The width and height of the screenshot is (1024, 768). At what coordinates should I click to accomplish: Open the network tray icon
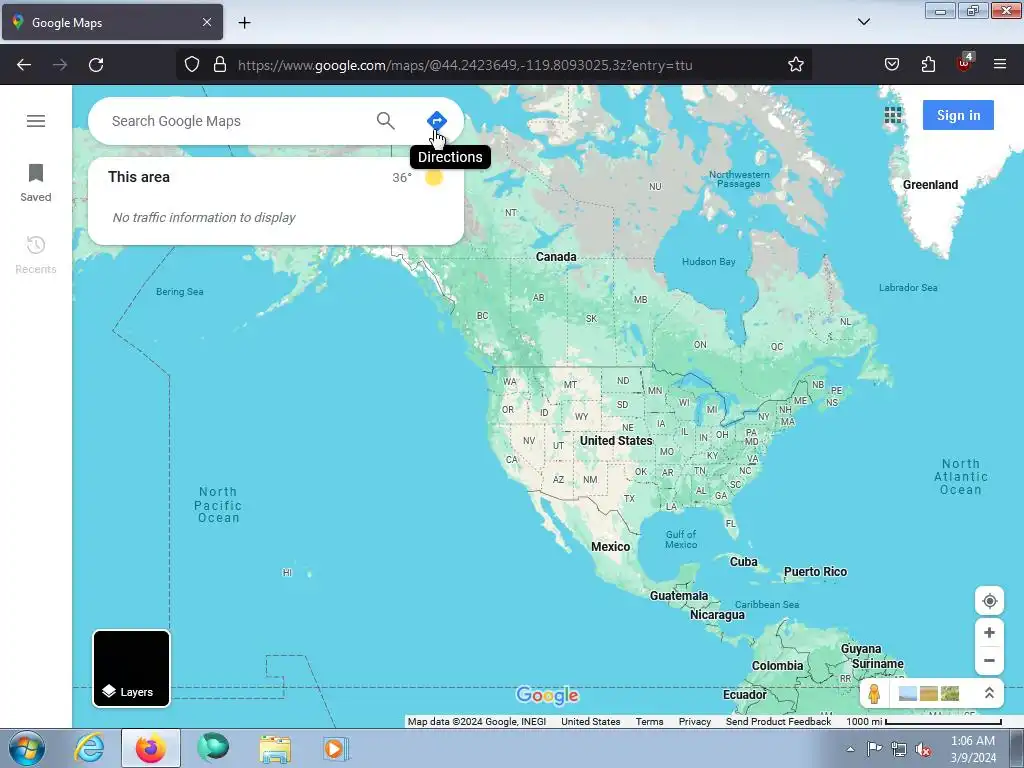(899, 750)
